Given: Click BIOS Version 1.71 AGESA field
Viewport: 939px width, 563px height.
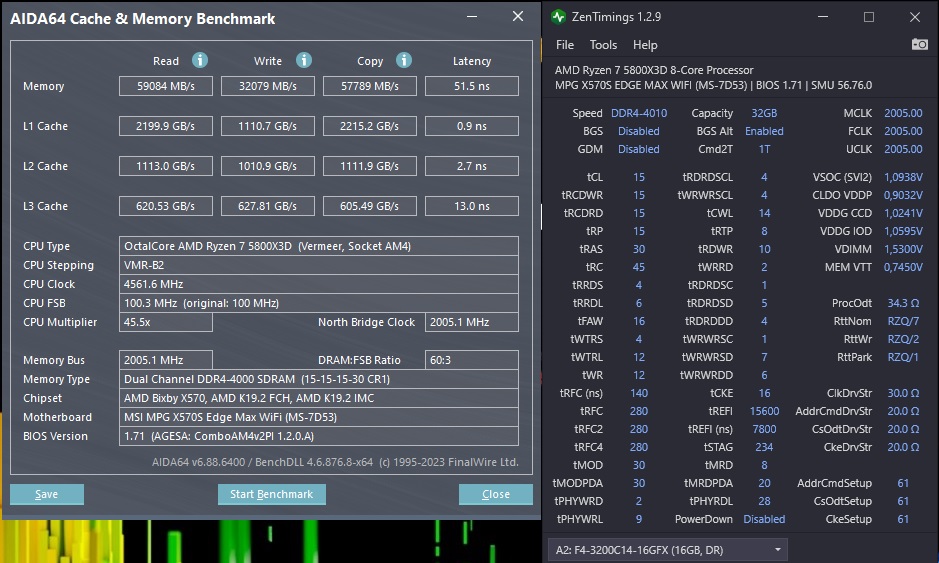Looking at the screenshot, I should coord(319,436).
